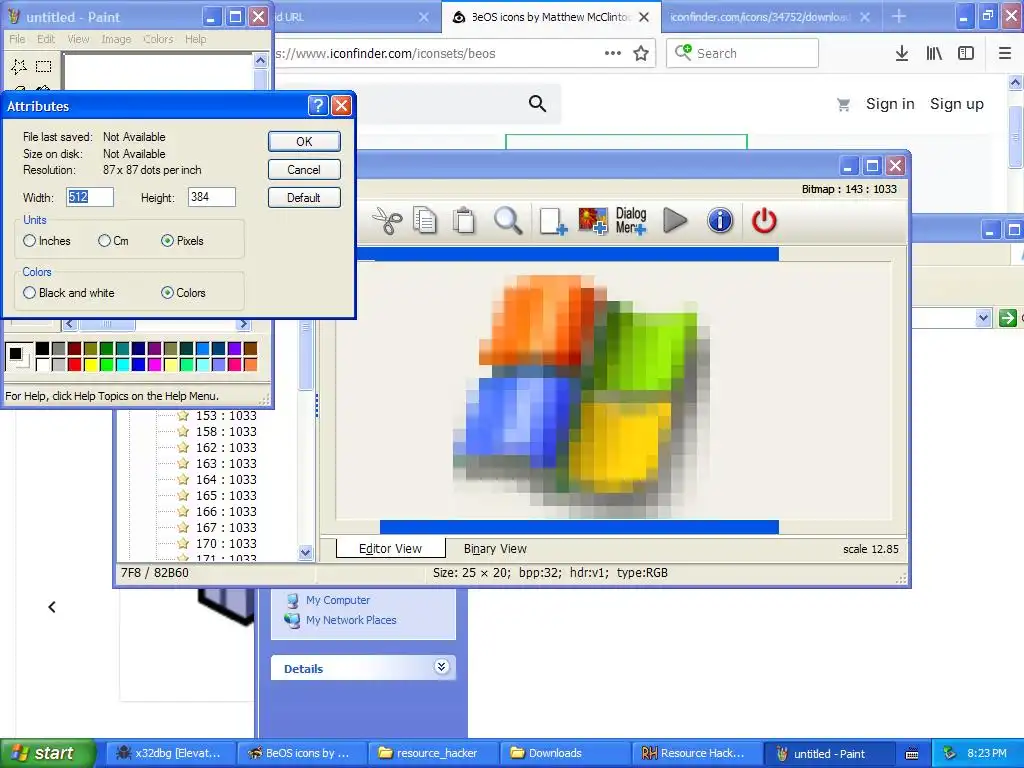
Task: Open the address dropdown beside Go arrow
Action: 983,318
